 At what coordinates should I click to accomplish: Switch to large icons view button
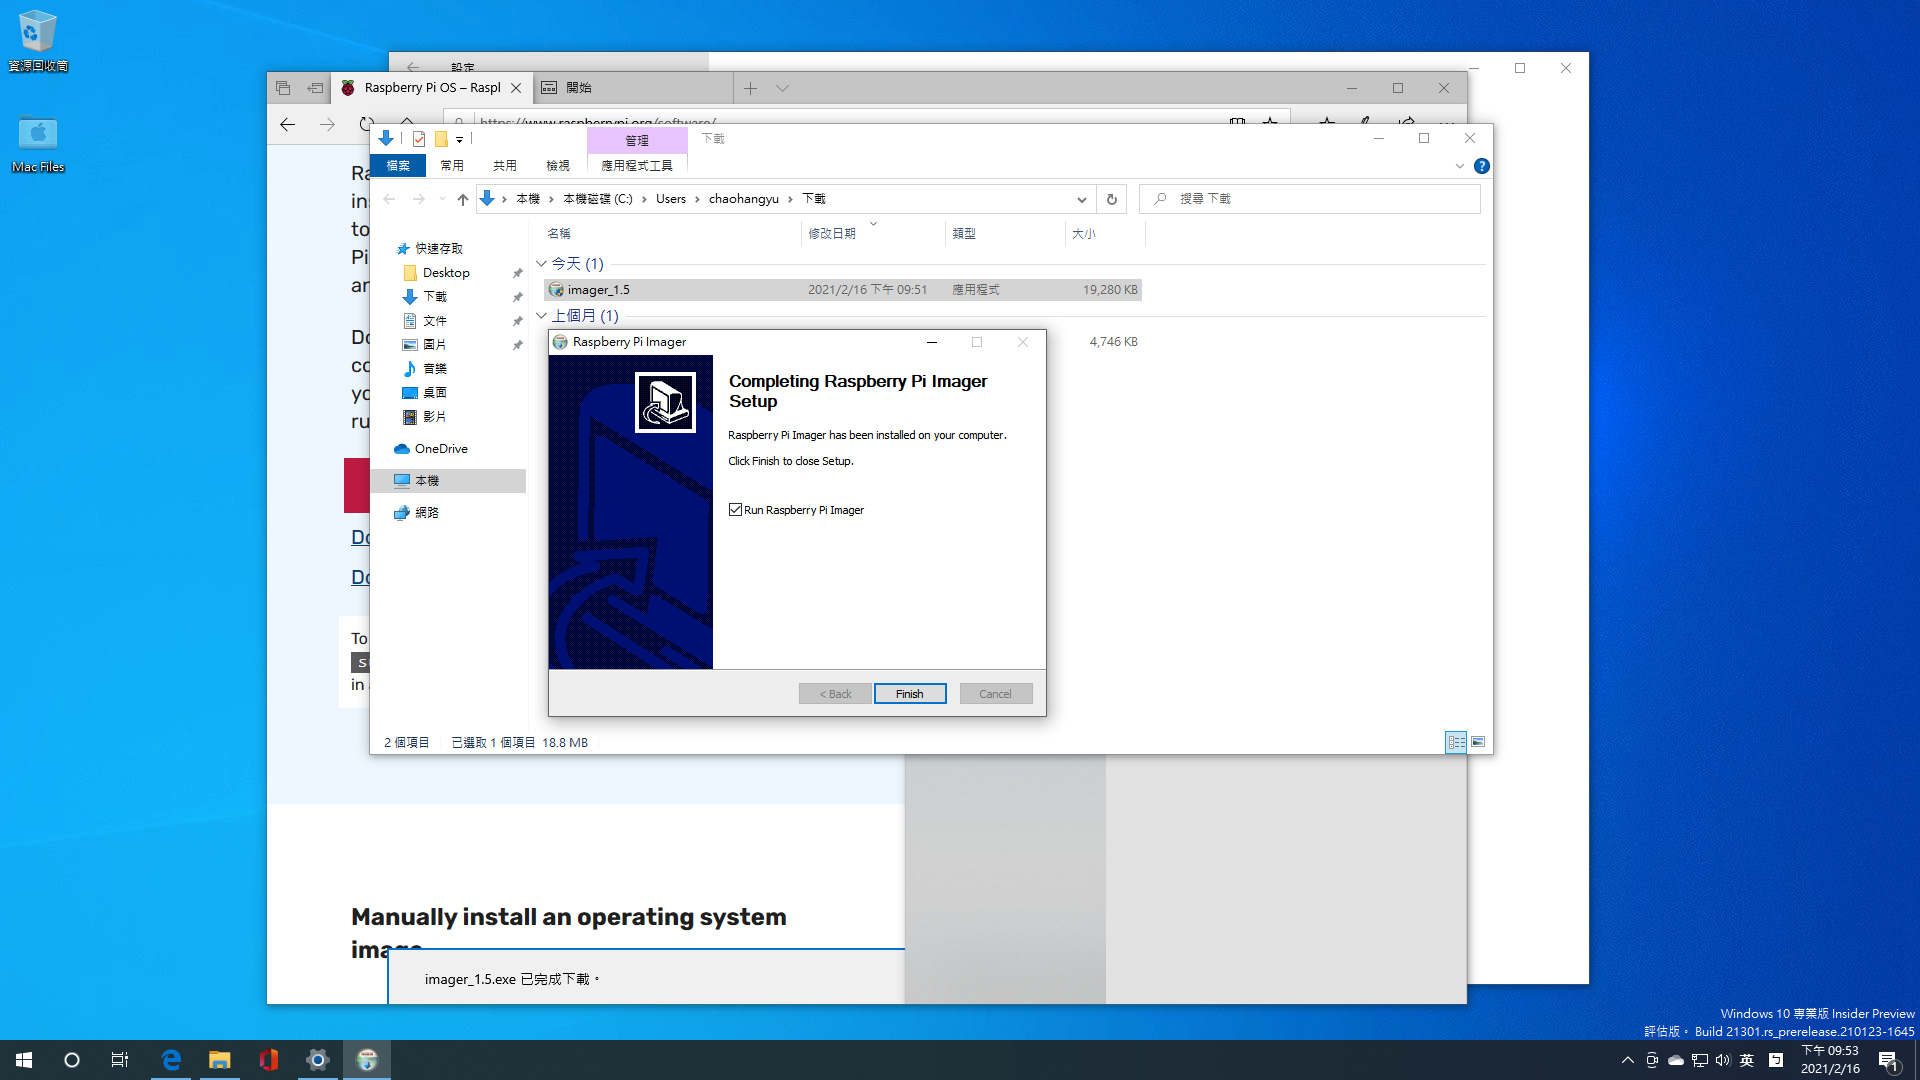(1478, 742)
